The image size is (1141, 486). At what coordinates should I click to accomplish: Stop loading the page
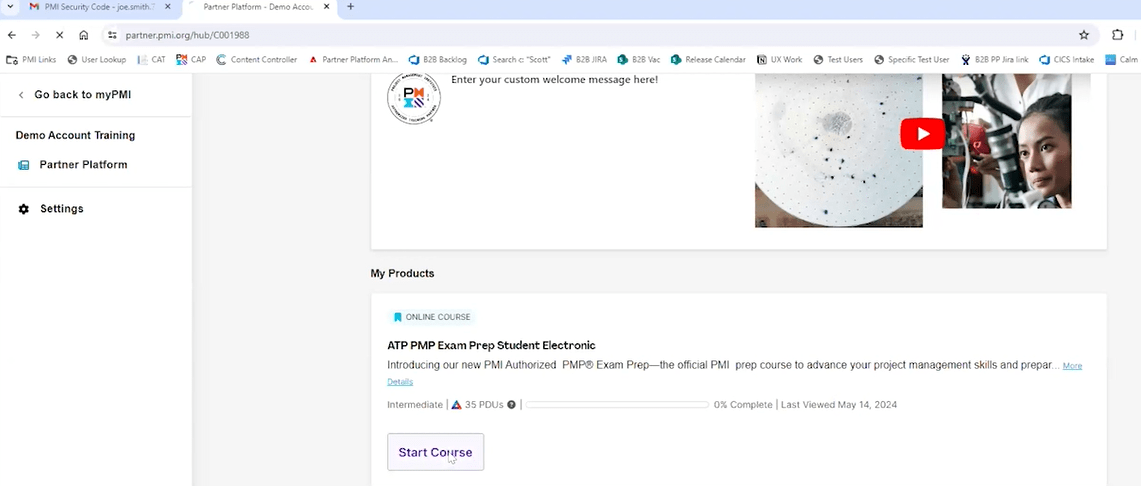click(60, 35)
